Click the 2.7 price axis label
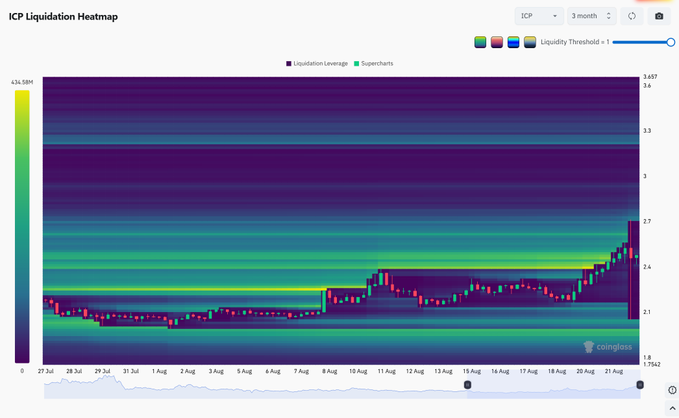Viewport: 679px width, 418px height. point(647,221)
